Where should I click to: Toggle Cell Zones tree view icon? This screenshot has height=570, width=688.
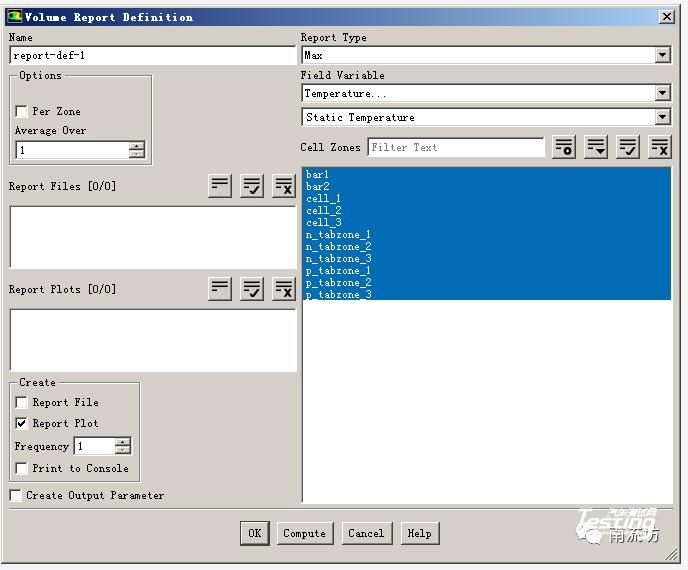pos(596,147)
